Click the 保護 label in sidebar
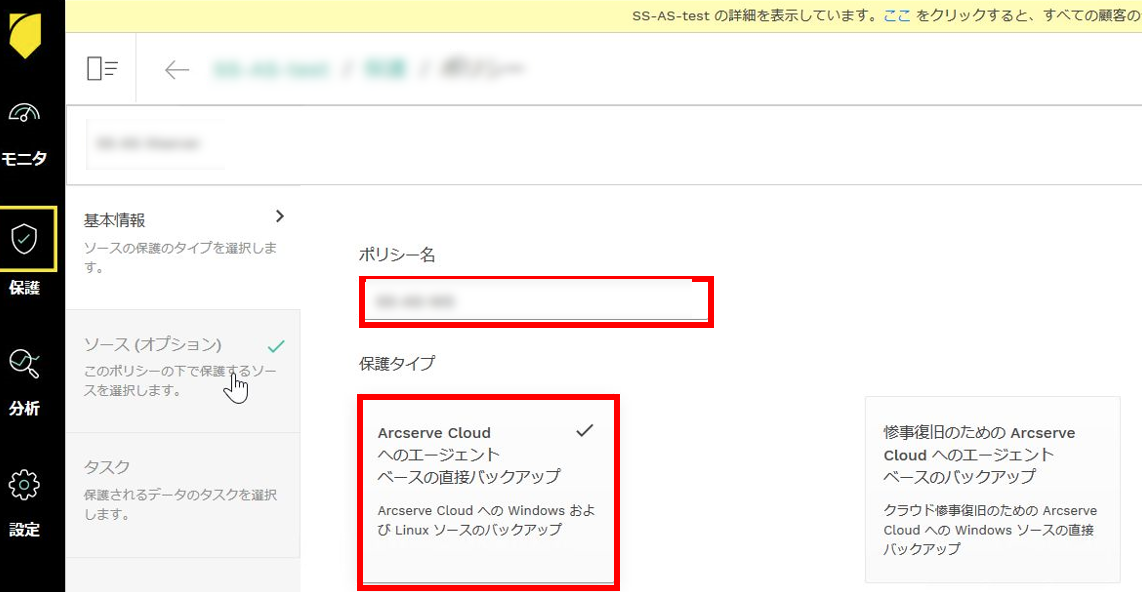 pyautogui.click(x=24, y=288)
